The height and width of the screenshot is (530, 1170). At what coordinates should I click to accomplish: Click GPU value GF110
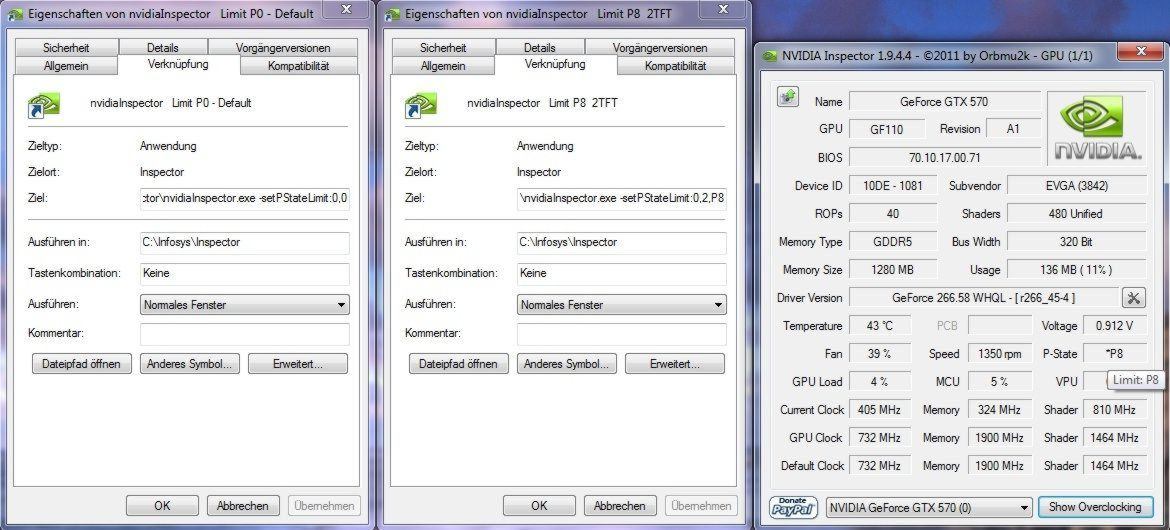(886, 129)
